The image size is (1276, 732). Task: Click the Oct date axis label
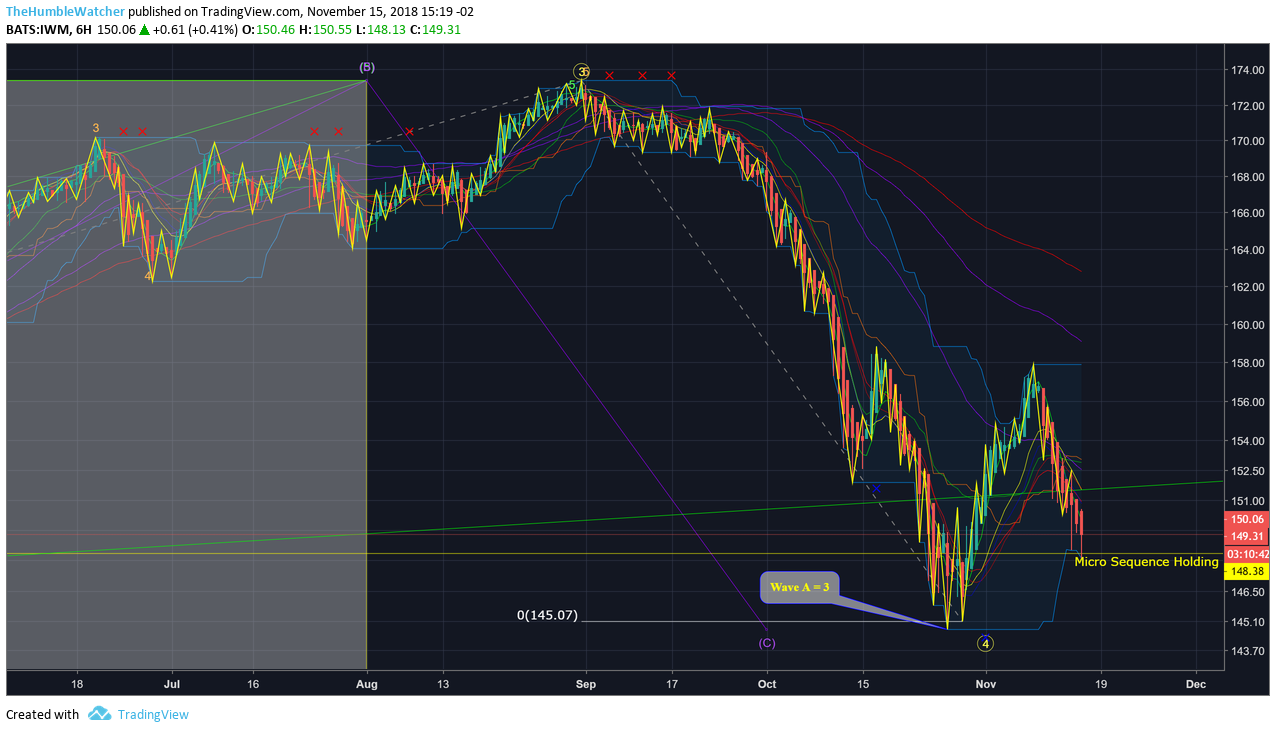767,685
